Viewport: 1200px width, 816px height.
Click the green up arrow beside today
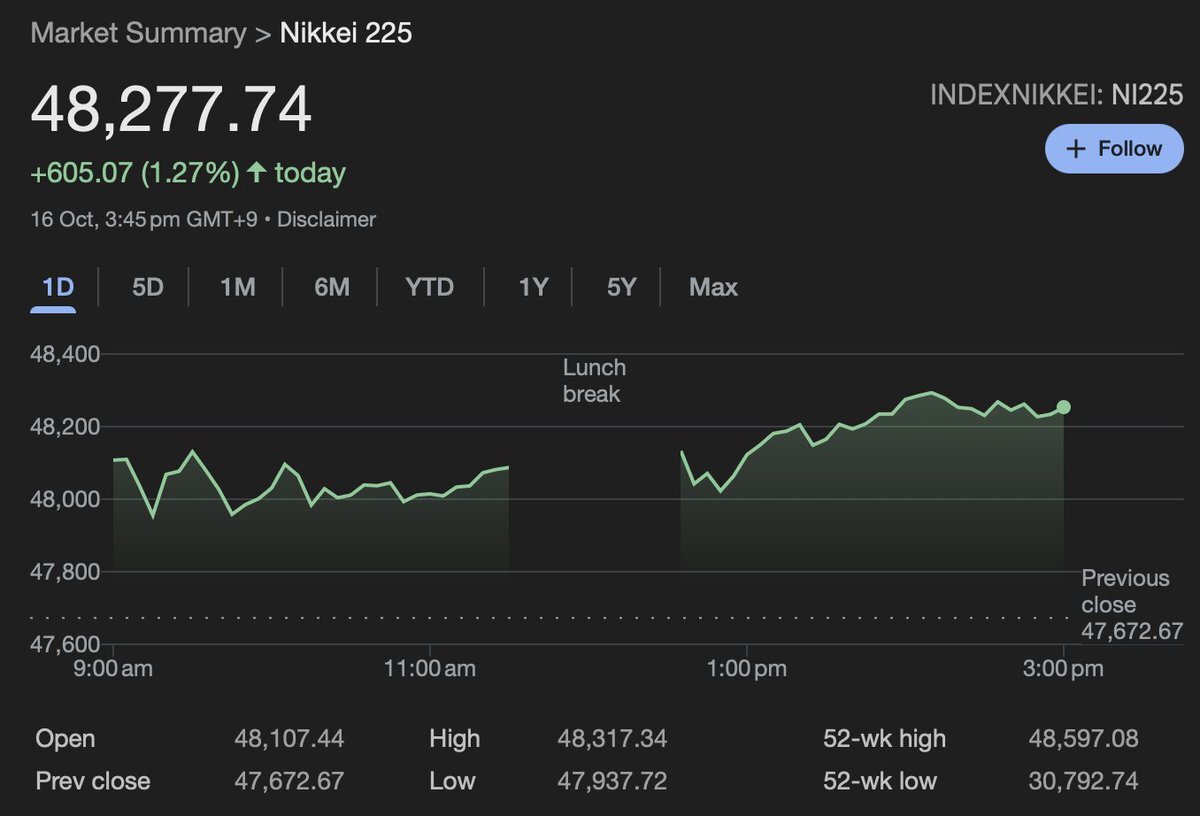257,173
